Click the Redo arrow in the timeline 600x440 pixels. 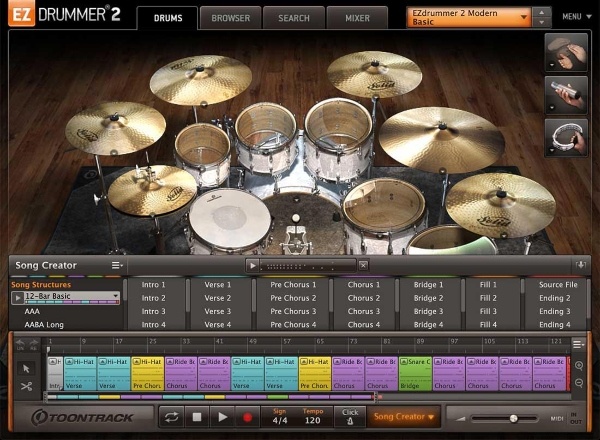[x=34, y=344]
